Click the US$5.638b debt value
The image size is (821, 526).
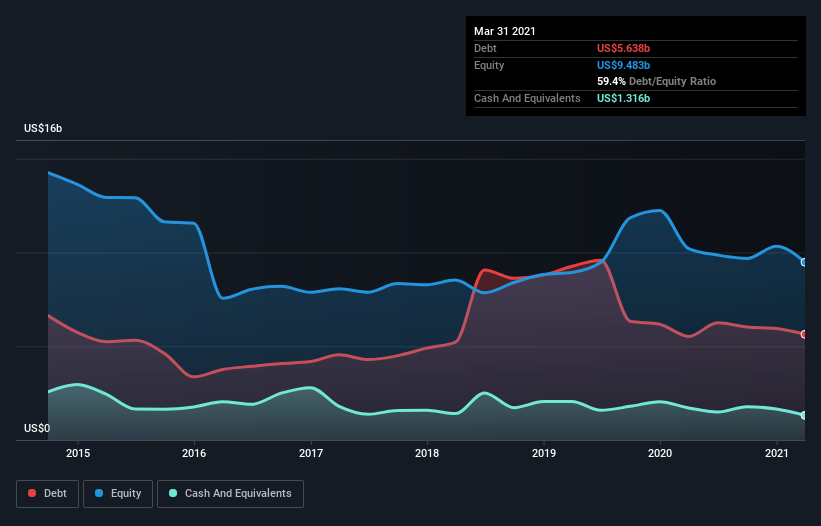[624, 48]
